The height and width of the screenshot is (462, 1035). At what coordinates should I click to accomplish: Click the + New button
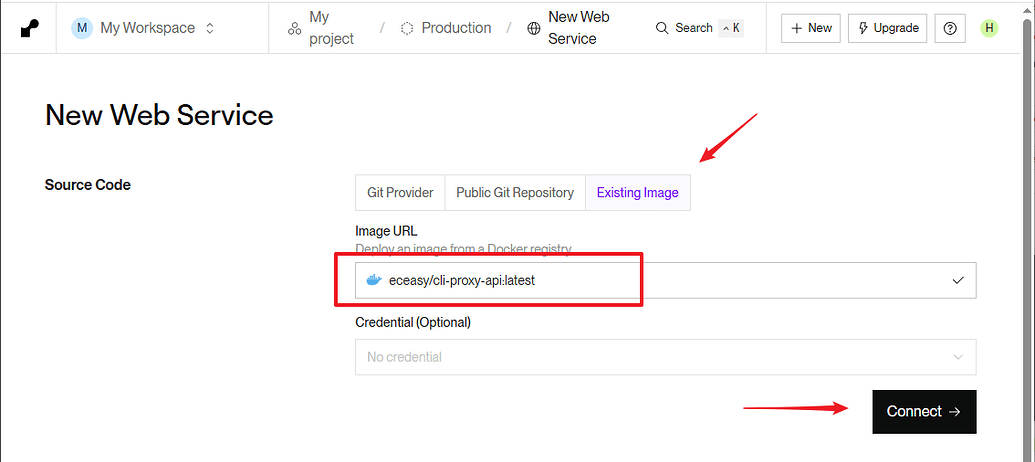point(811,28)
